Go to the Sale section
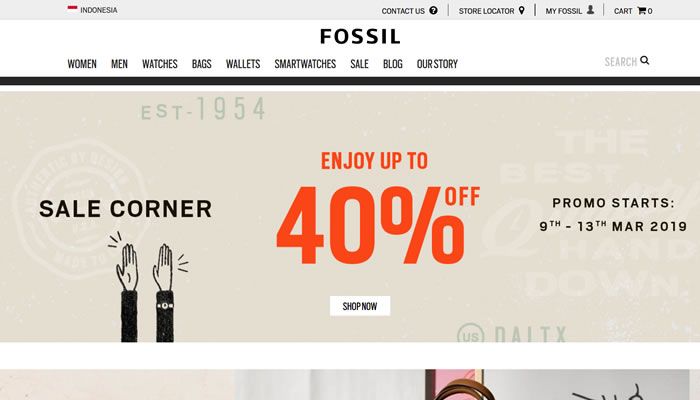700x400 pixels. tap(359, 64)
